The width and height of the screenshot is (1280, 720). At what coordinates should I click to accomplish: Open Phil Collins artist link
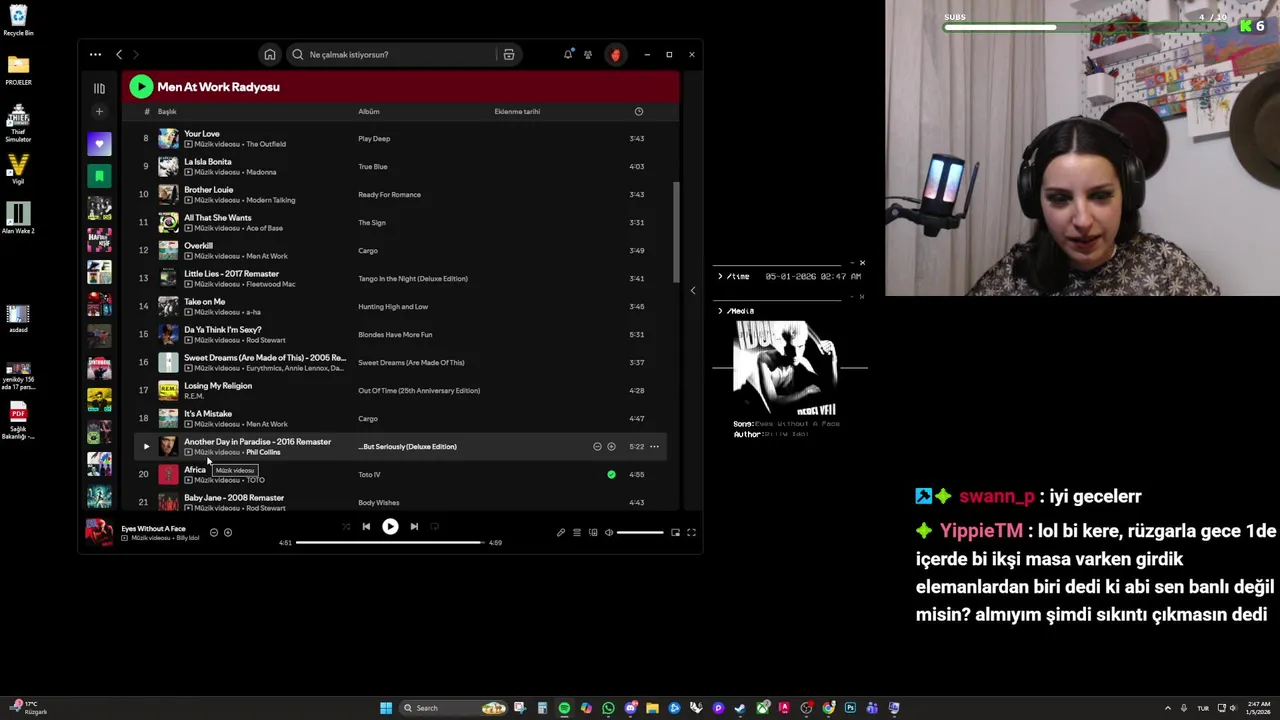[x=263, y=452]
